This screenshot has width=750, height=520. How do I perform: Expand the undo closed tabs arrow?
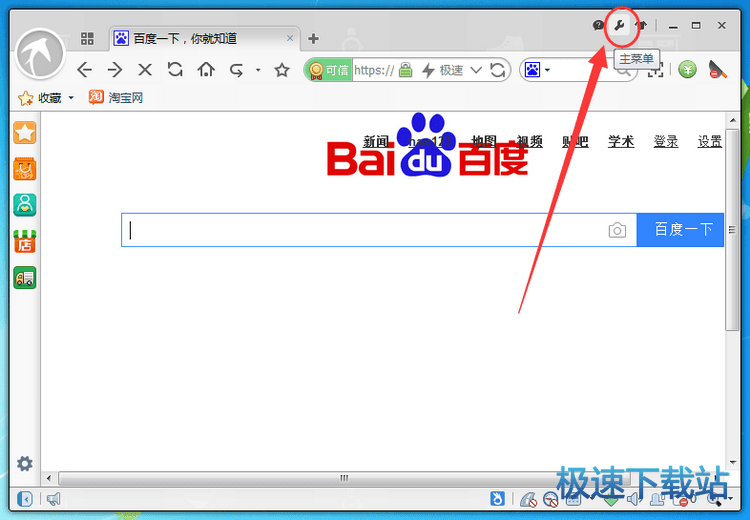pyautogui.click(x=258, y=70)
